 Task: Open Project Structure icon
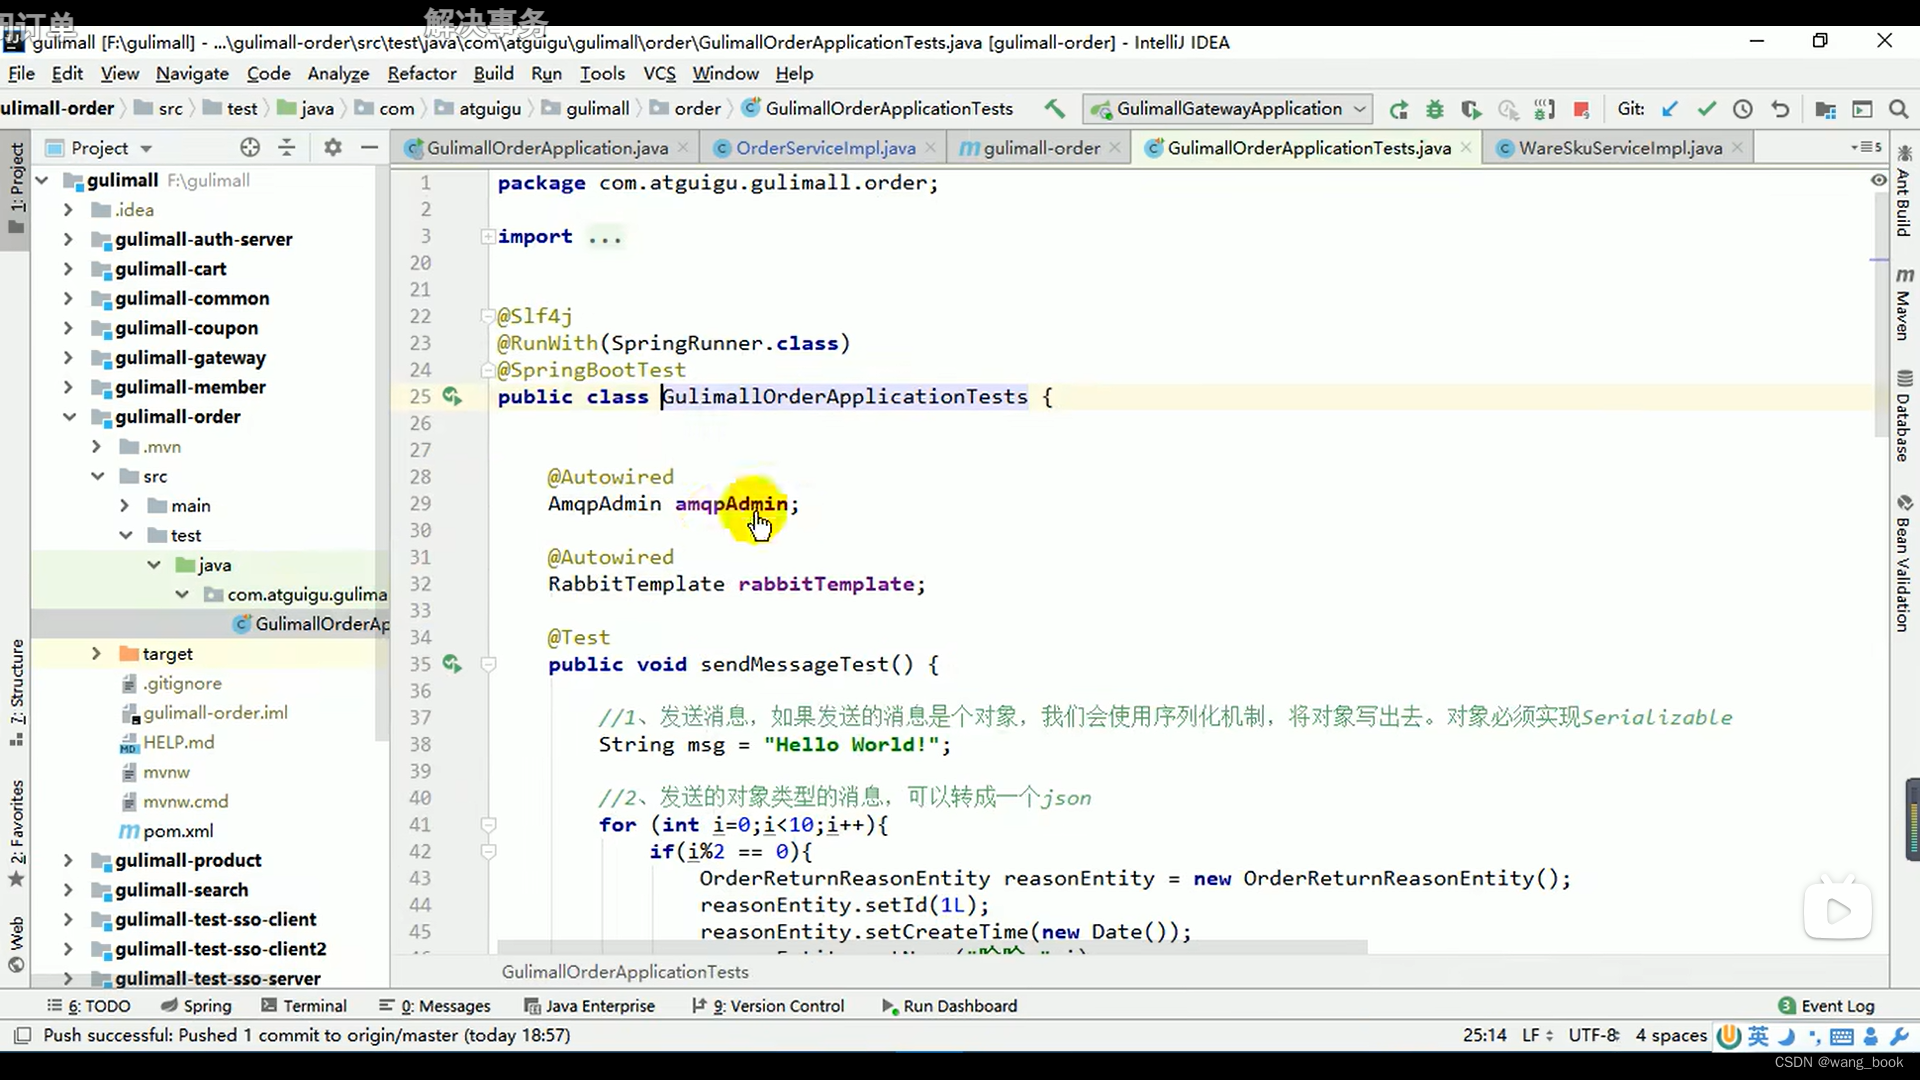pyautogui.click(x=1825, y=109)
